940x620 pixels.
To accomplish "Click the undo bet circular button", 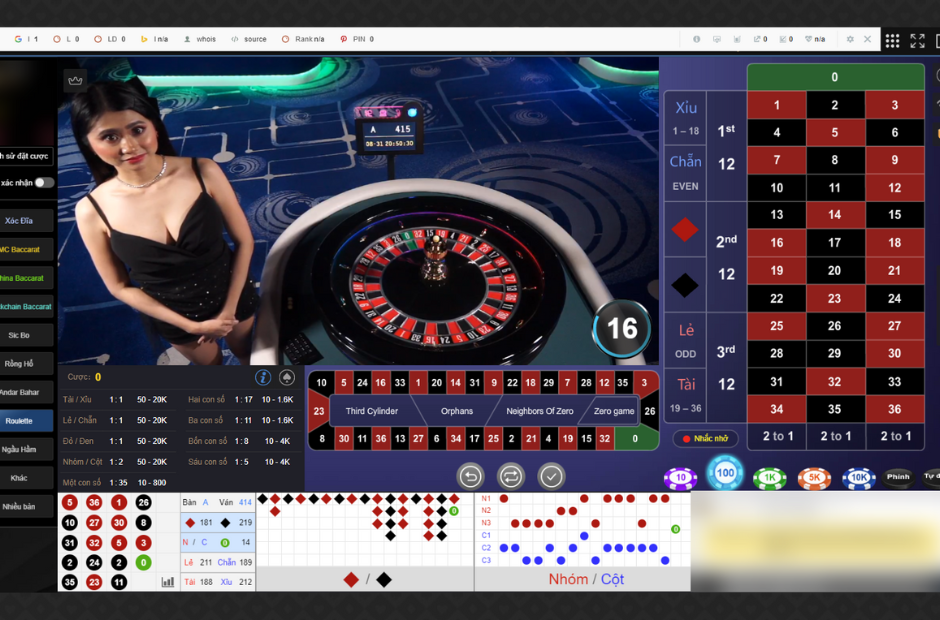I will (x=471, y=477).
